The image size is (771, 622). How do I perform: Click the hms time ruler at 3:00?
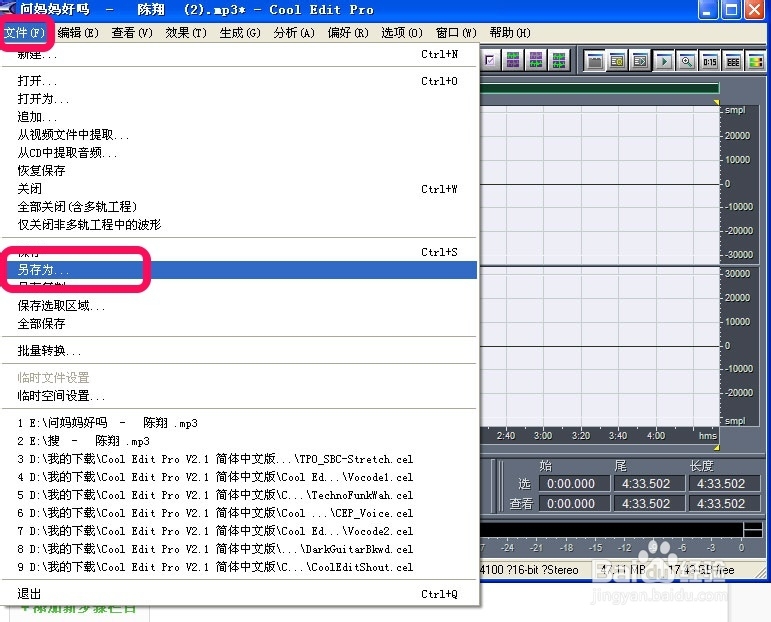pyautogui.click(x=543, y=436)
